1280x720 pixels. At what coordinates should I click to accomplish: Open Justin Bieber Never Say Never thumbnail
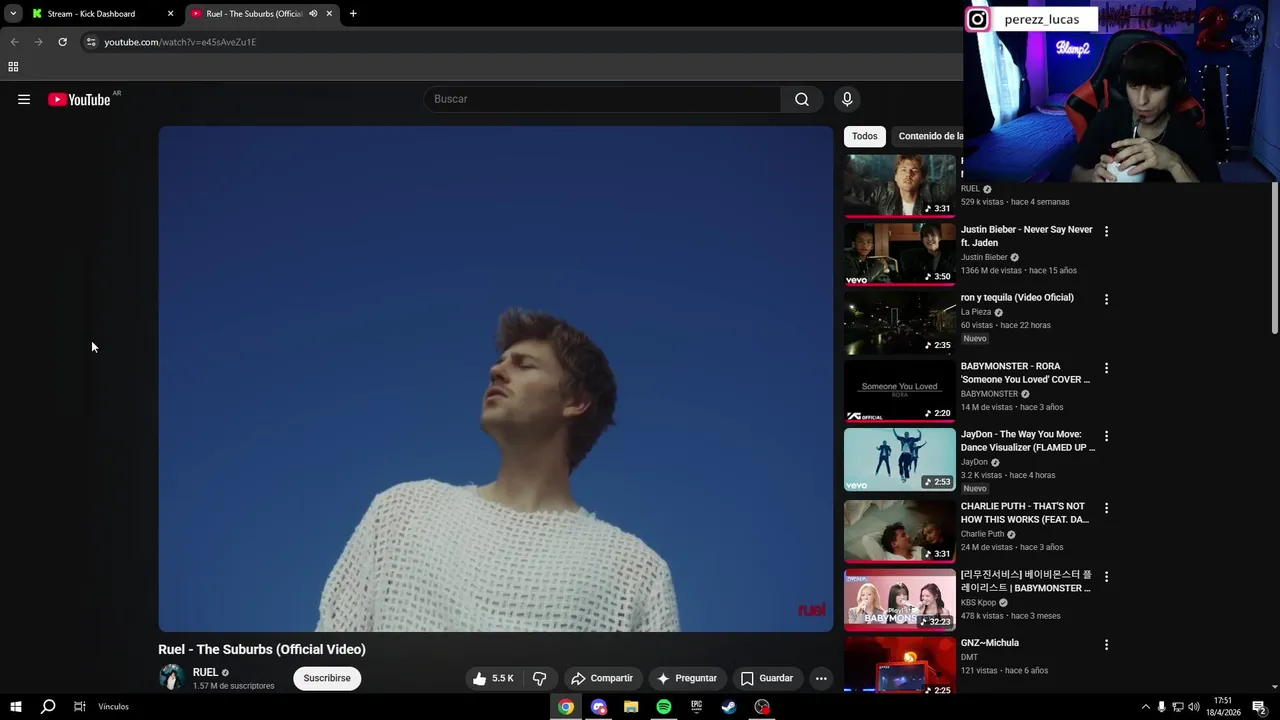[x=900, y=254]
